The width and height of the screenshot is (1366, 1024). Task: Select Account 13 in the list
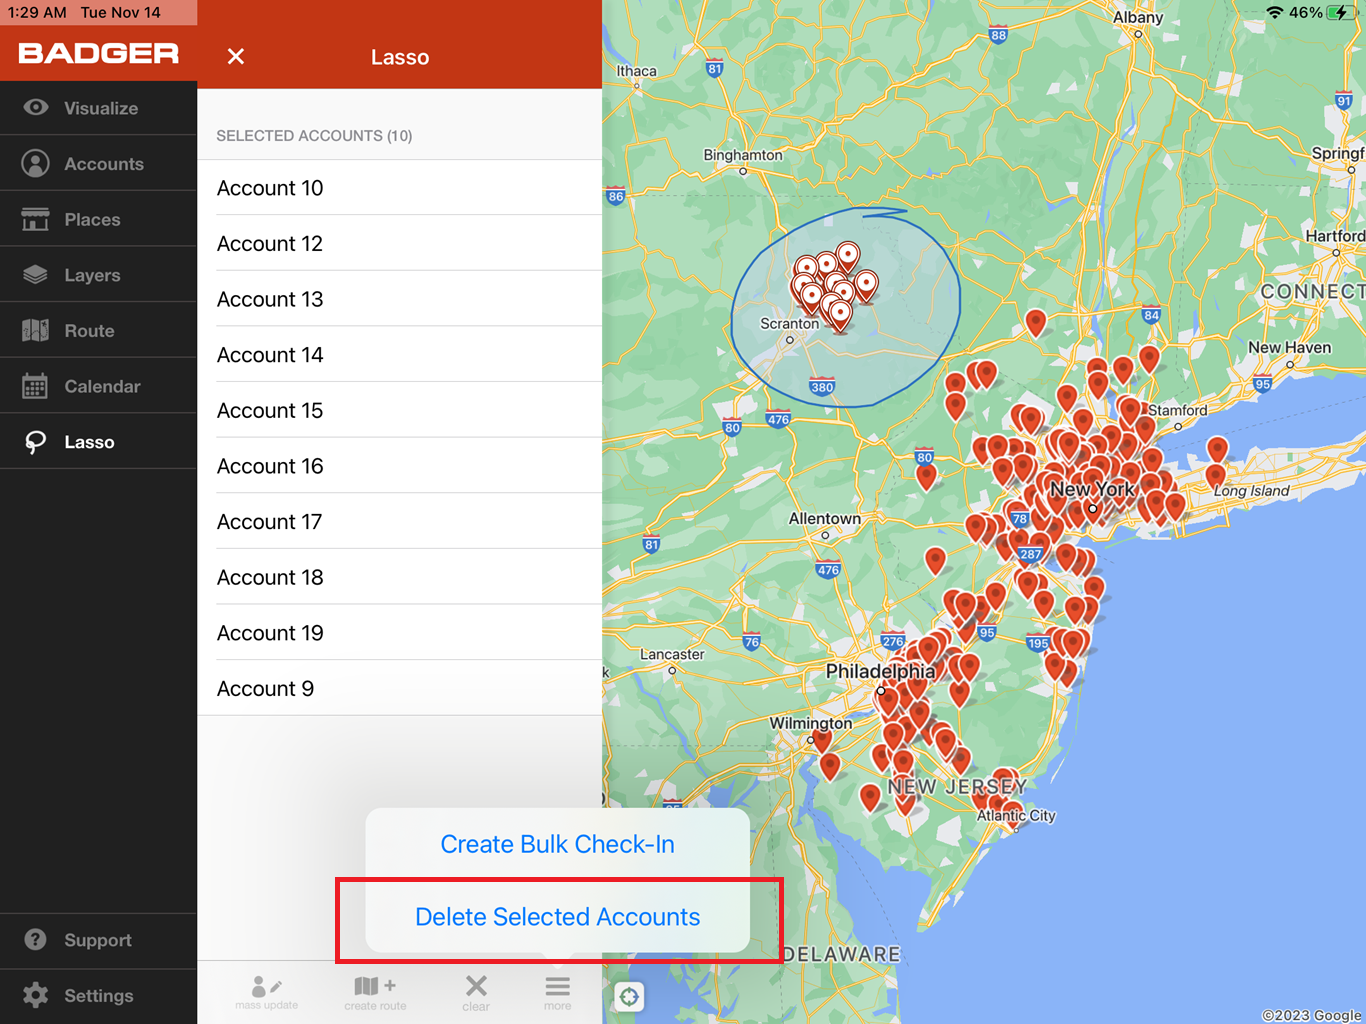click(x=400, y=299)
